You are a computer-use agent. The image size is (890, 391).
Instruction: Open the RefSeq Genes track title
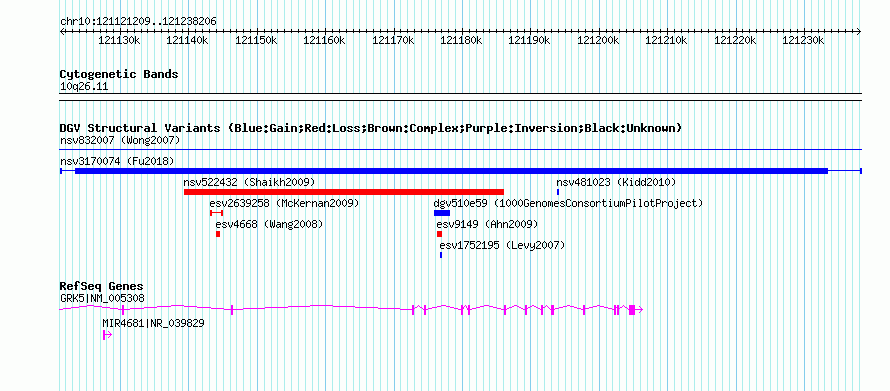102,287
